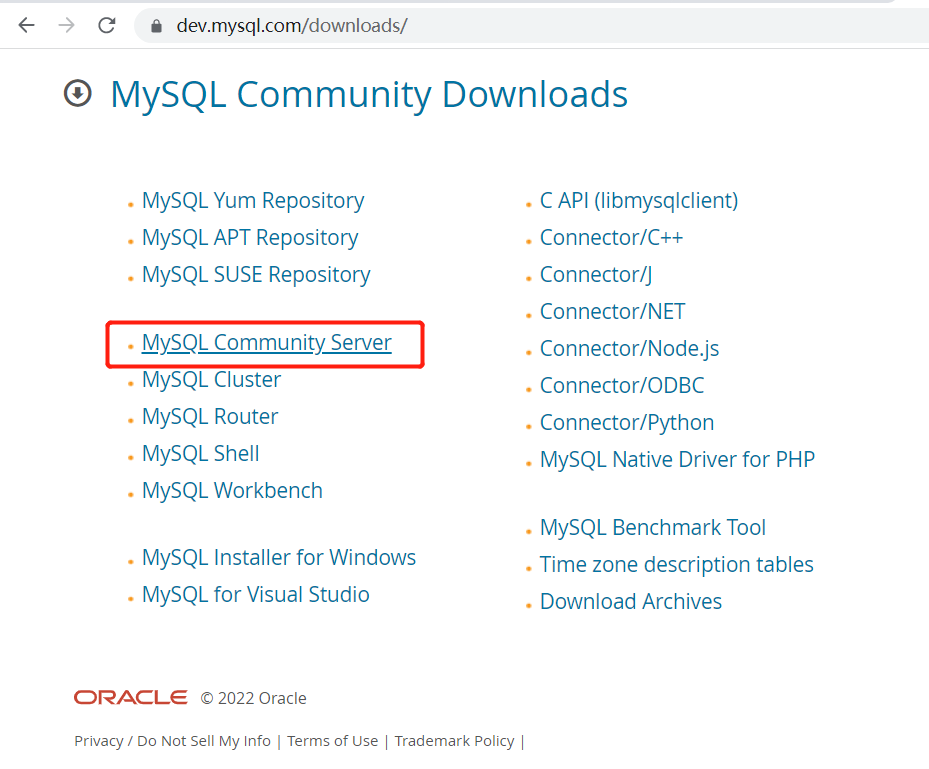Select the Connector/J link
The image size is (929, 769).
pyautogui.click(x=596, y=275)
